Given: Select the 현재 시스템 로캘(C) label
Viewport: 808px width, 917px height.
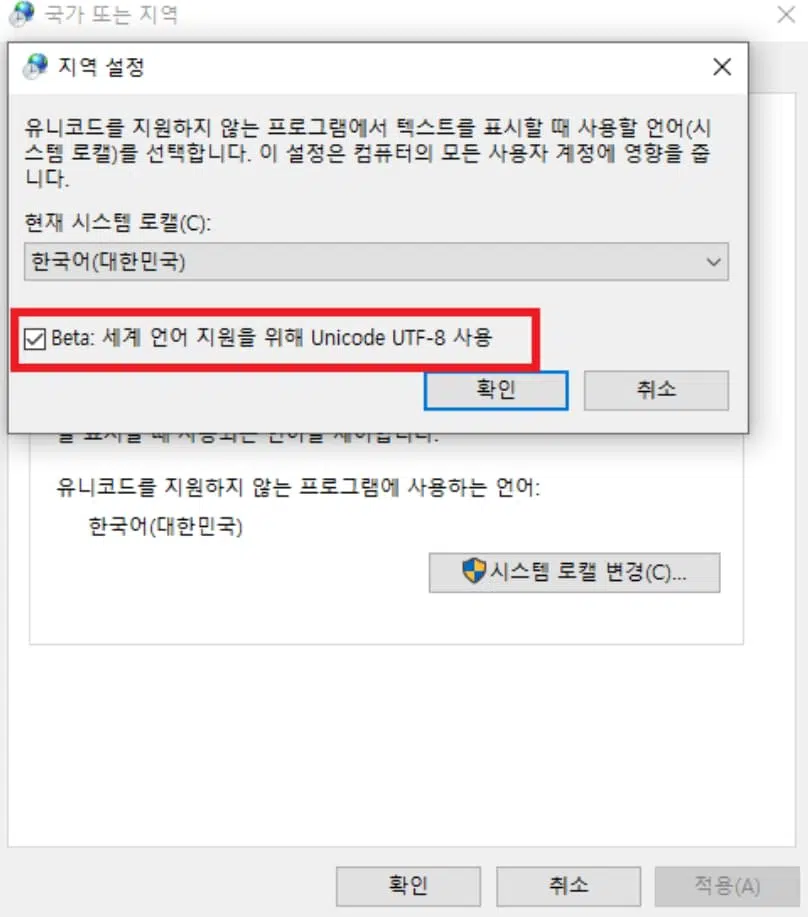Looking at the screenshot, I should point(118,222).
